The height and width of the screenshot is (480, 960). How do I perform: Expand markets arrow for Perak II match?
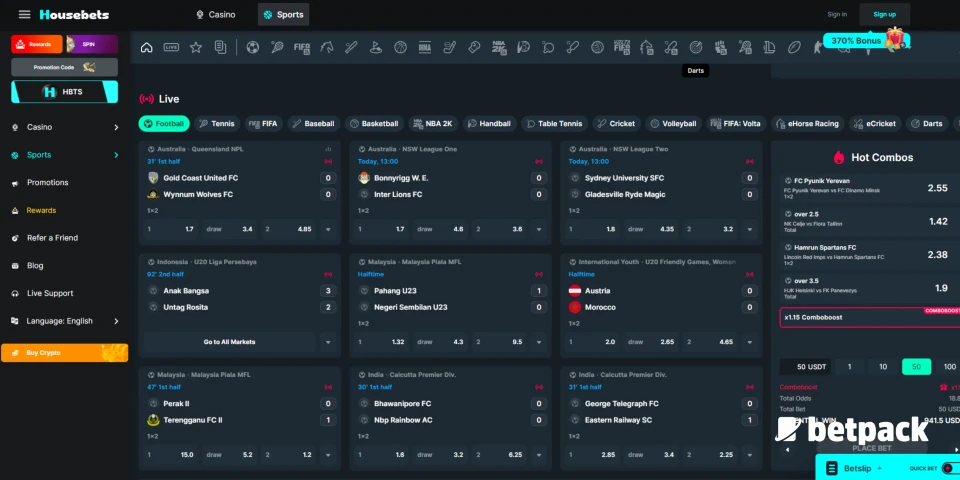click(x=328, y=455)
